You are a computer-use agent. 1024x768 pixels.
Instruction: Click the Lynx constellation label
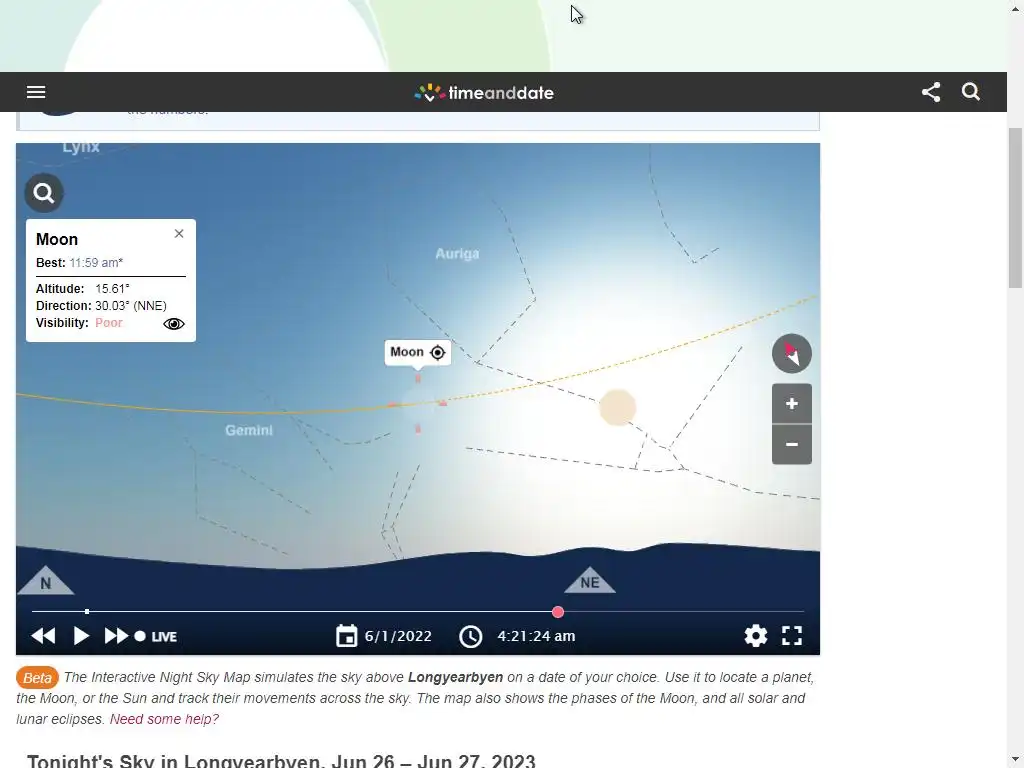(x=81, y=147)
